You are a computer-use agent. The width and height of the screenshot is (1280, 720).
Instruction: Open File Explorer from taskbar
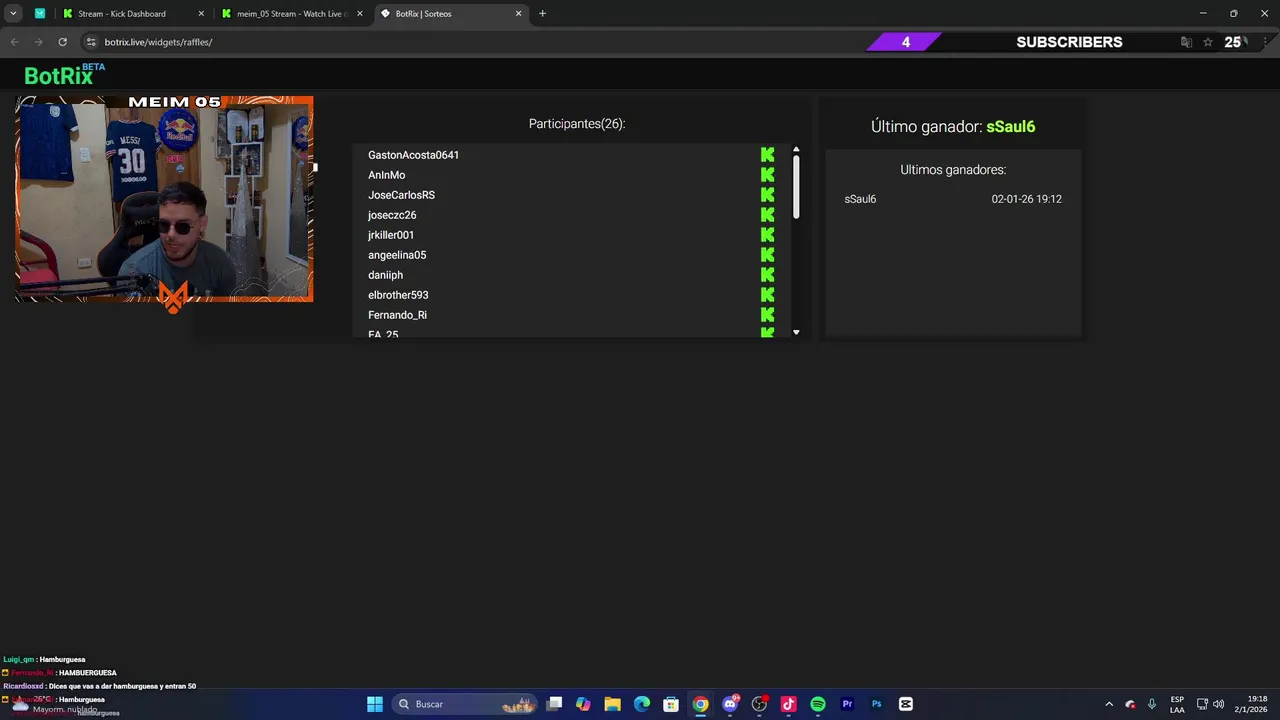[612, 704]
